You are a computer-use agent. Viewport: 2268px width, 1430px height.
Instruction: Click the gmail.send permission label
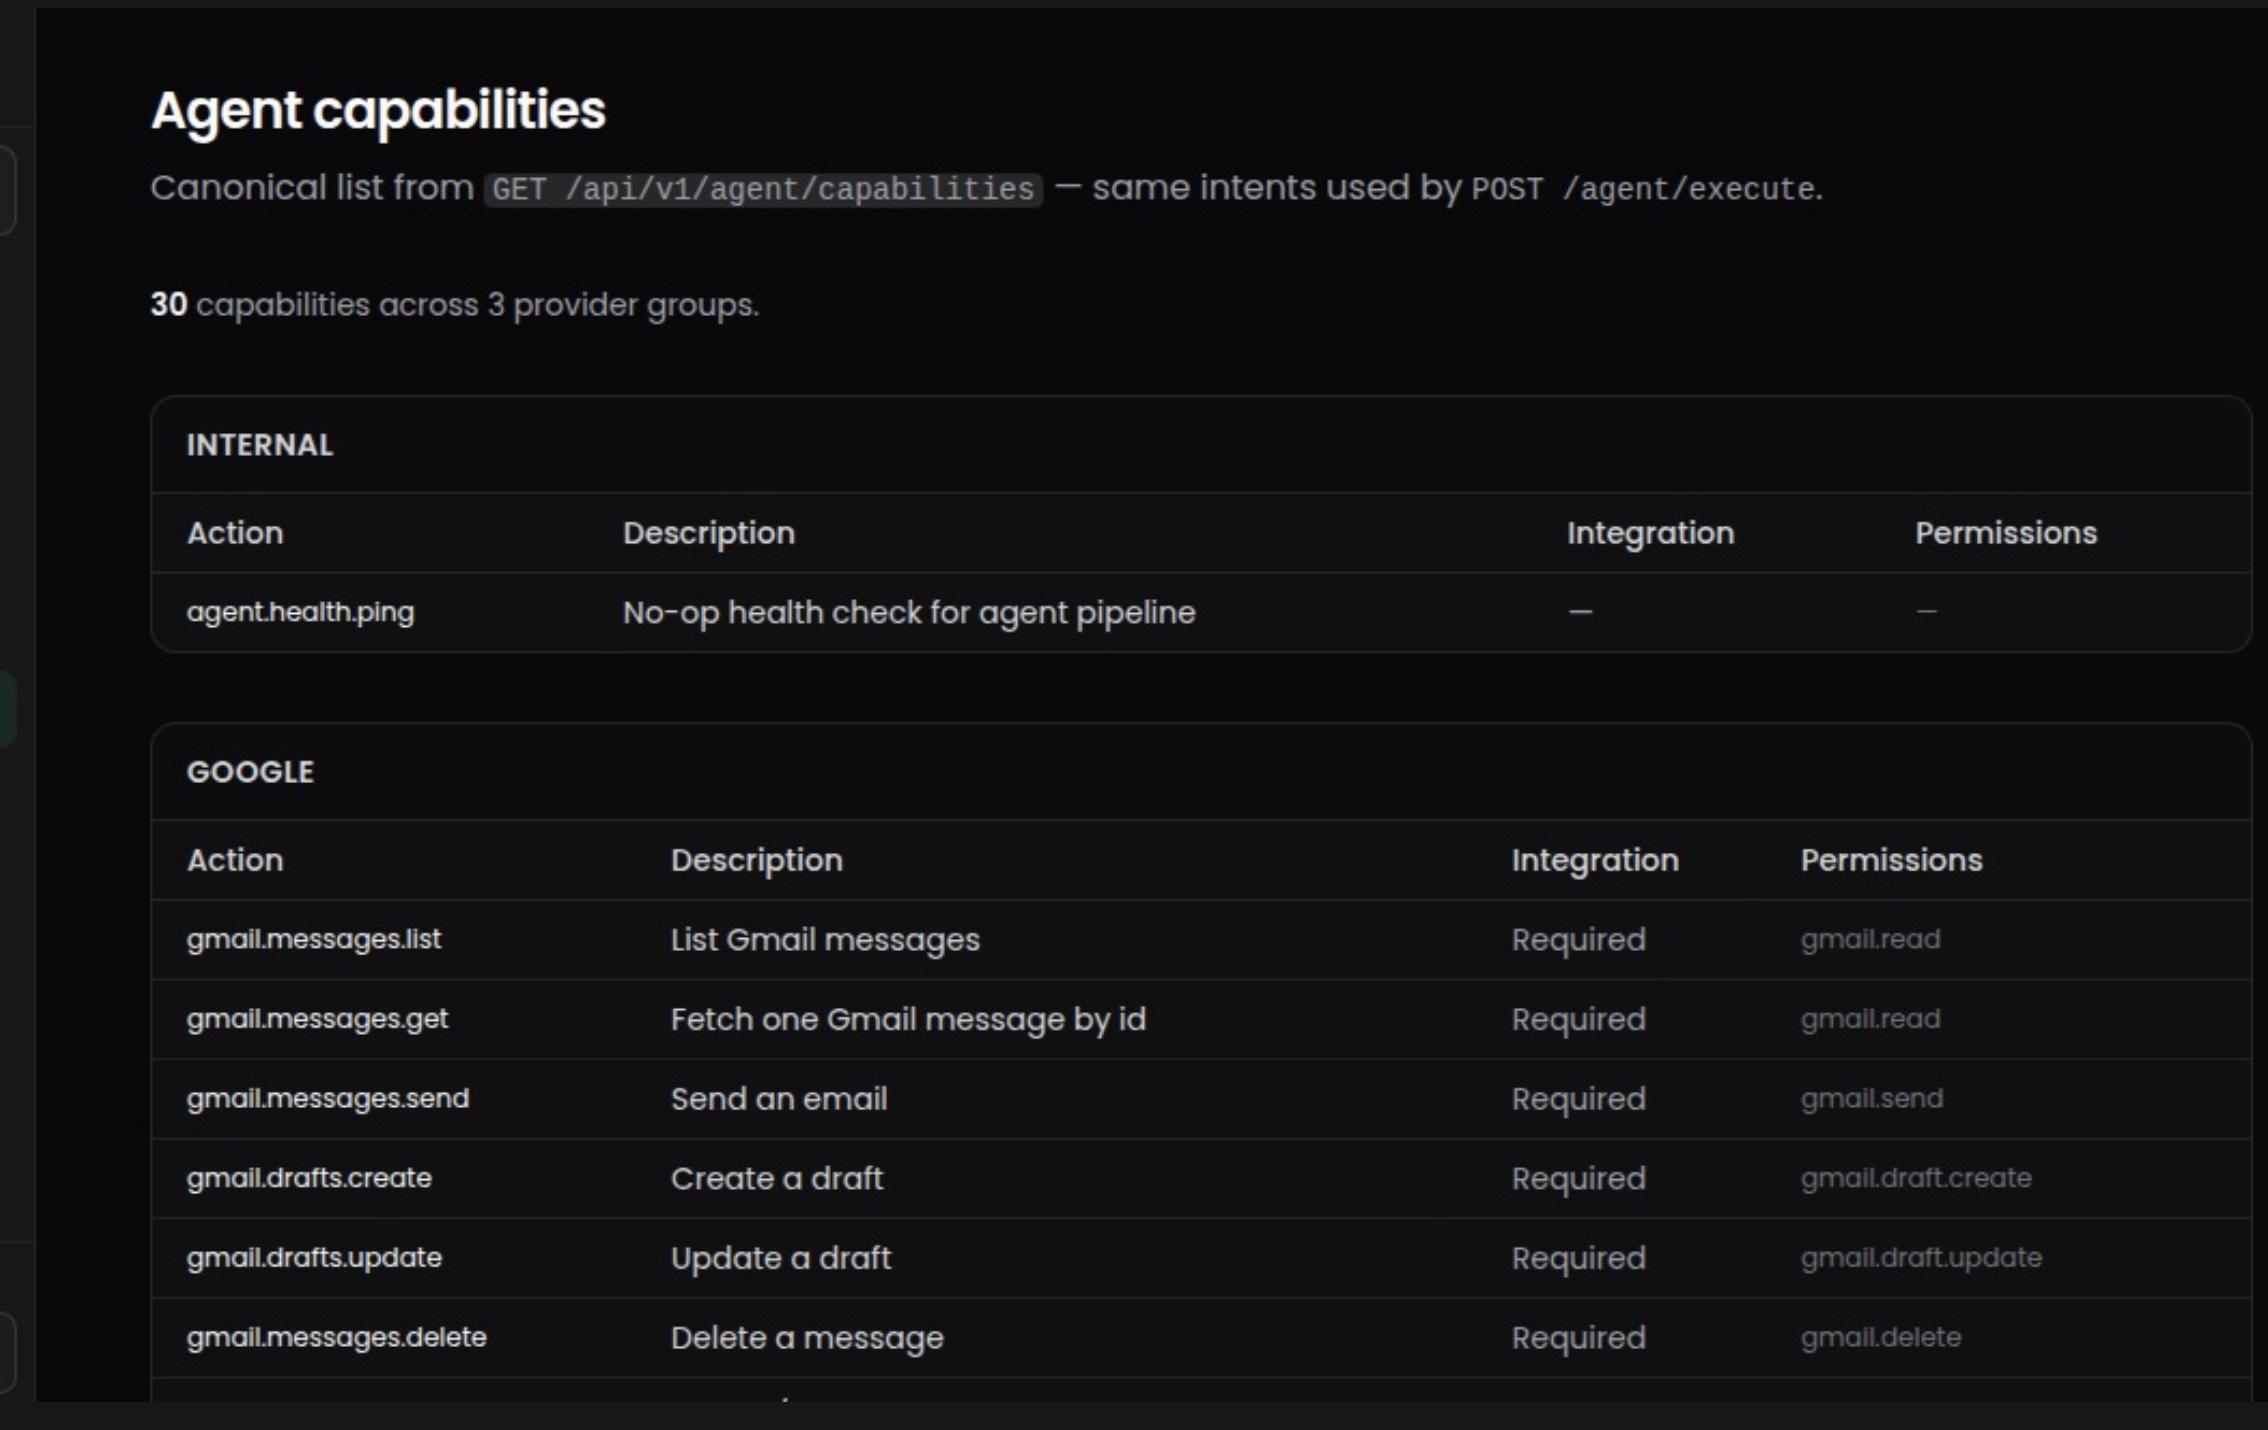1871,1098
